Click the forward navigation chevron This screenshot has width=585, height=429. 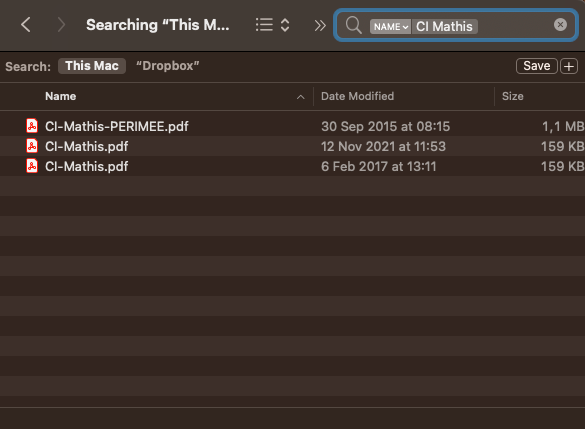61,25
